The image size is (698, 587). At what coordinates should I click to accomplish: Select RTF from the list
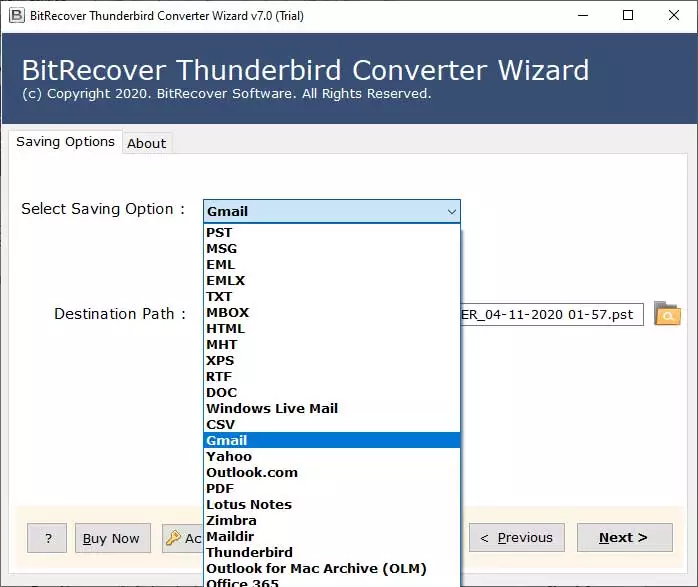[332, 376]
